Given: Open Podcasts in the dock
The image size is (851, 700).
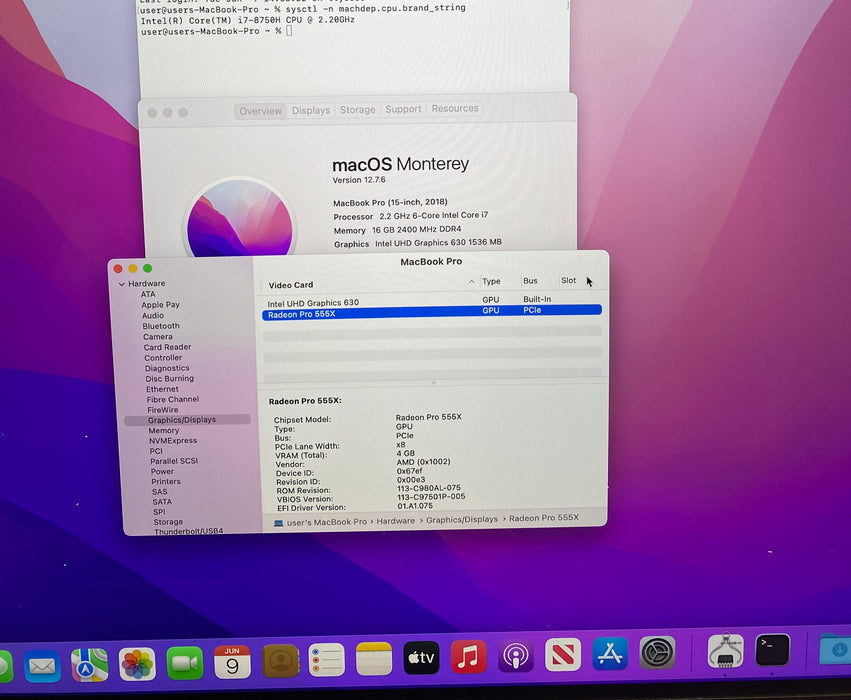Looking at the screenshot, I should 516,655.
